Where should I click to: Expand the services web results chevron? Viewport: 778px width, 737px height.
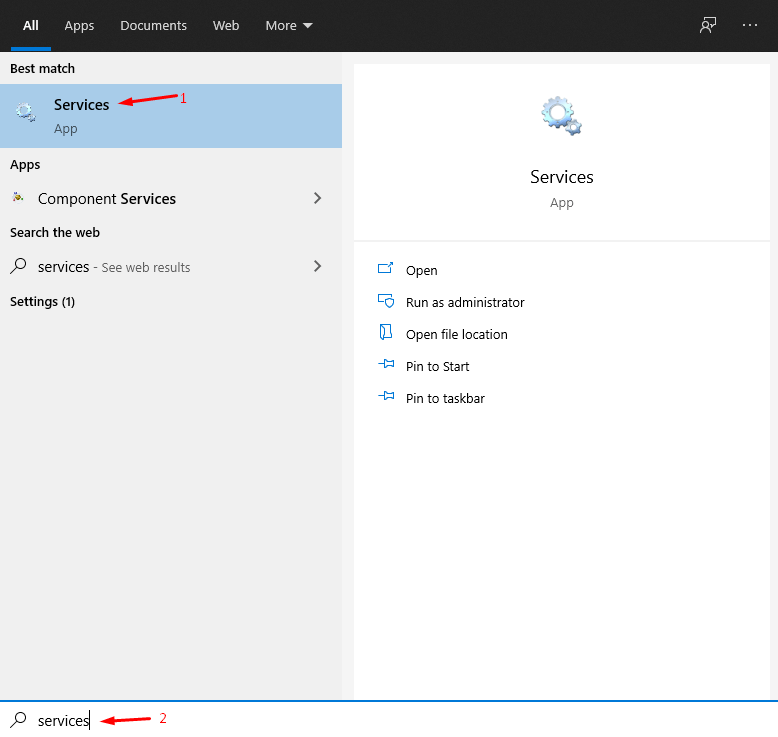318,266
